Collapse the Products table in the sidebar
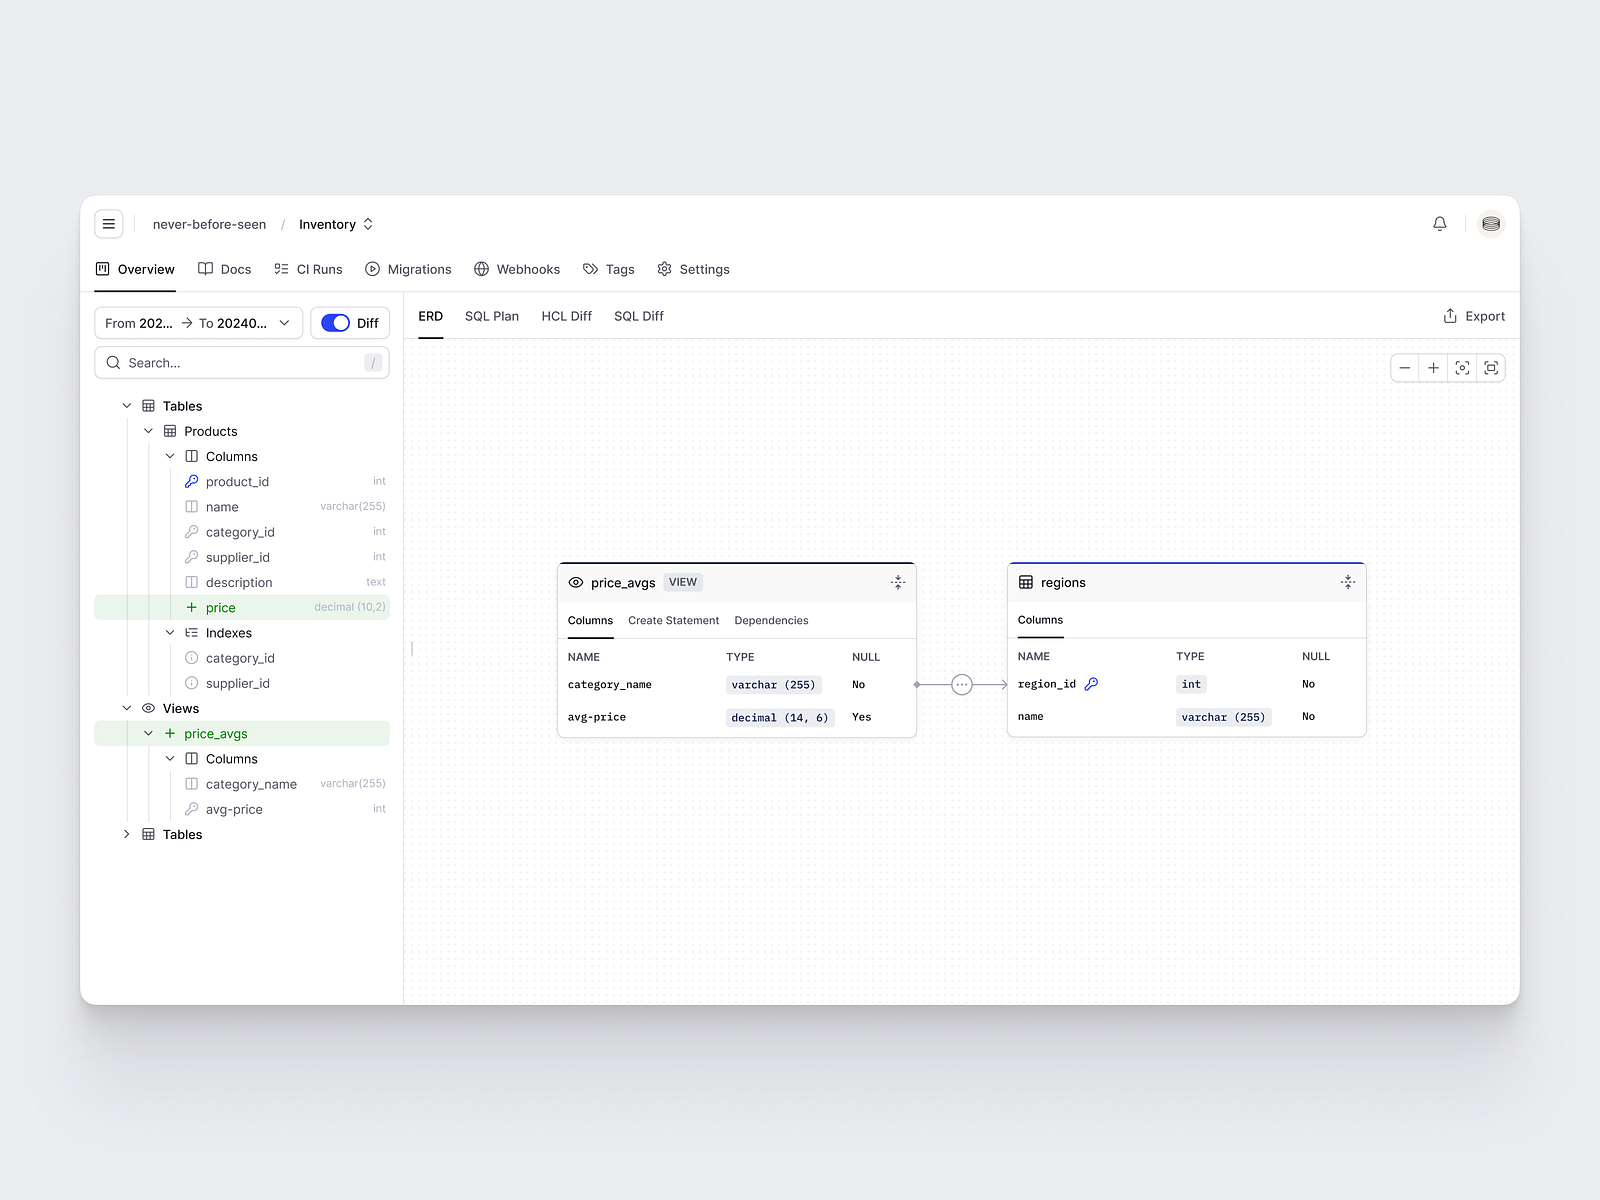Viewport: 1600px width, 1200px height. 148,430
